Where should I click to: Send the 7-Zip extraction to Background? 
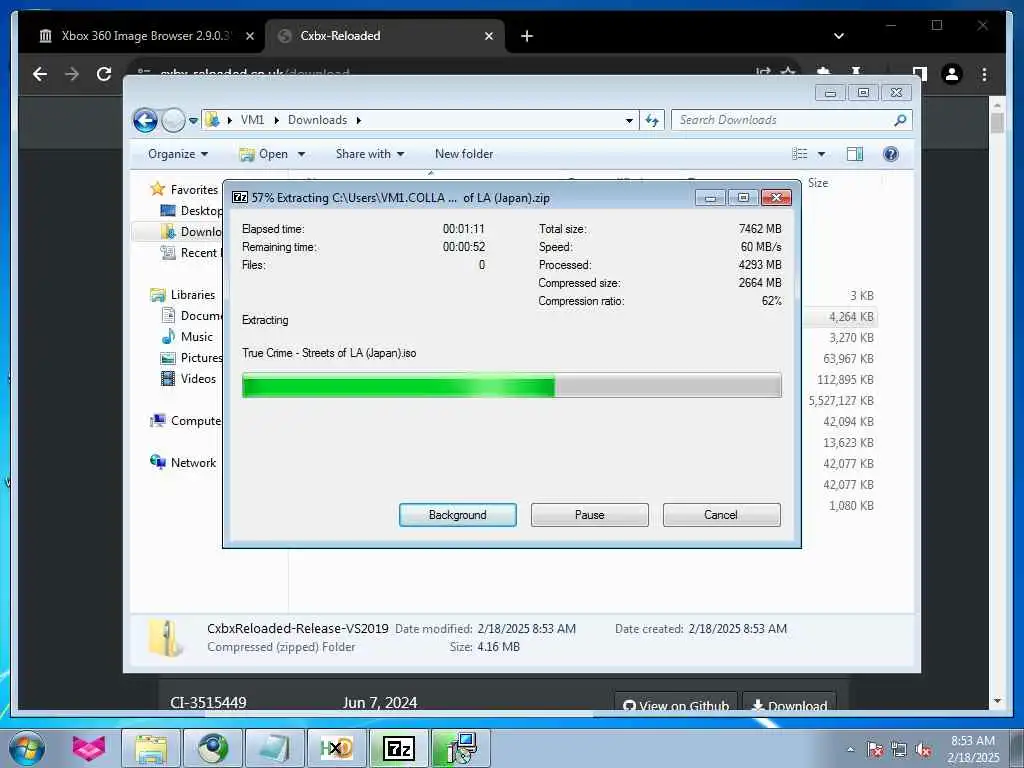(457, 515)
